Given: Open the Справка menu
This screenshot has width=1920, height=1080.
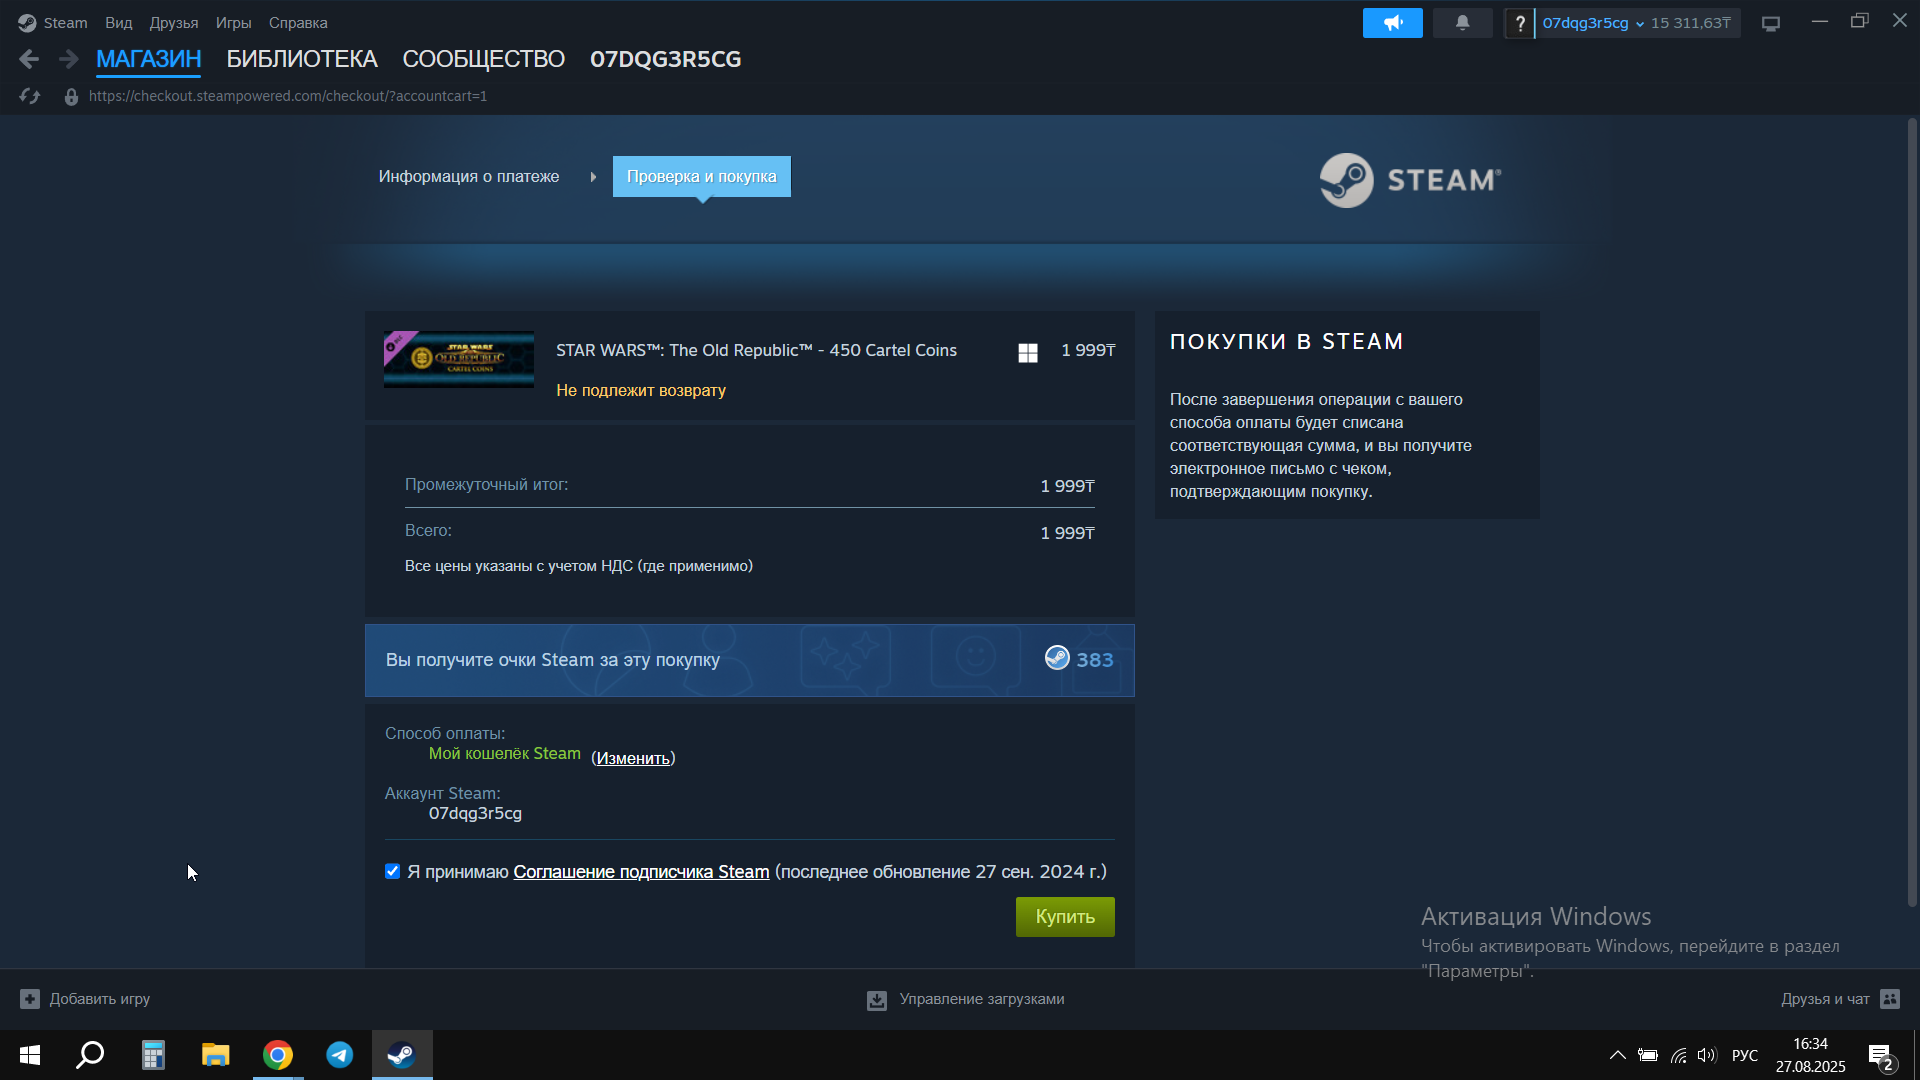Looking at the screenshot, I should [x=298, y=22].
